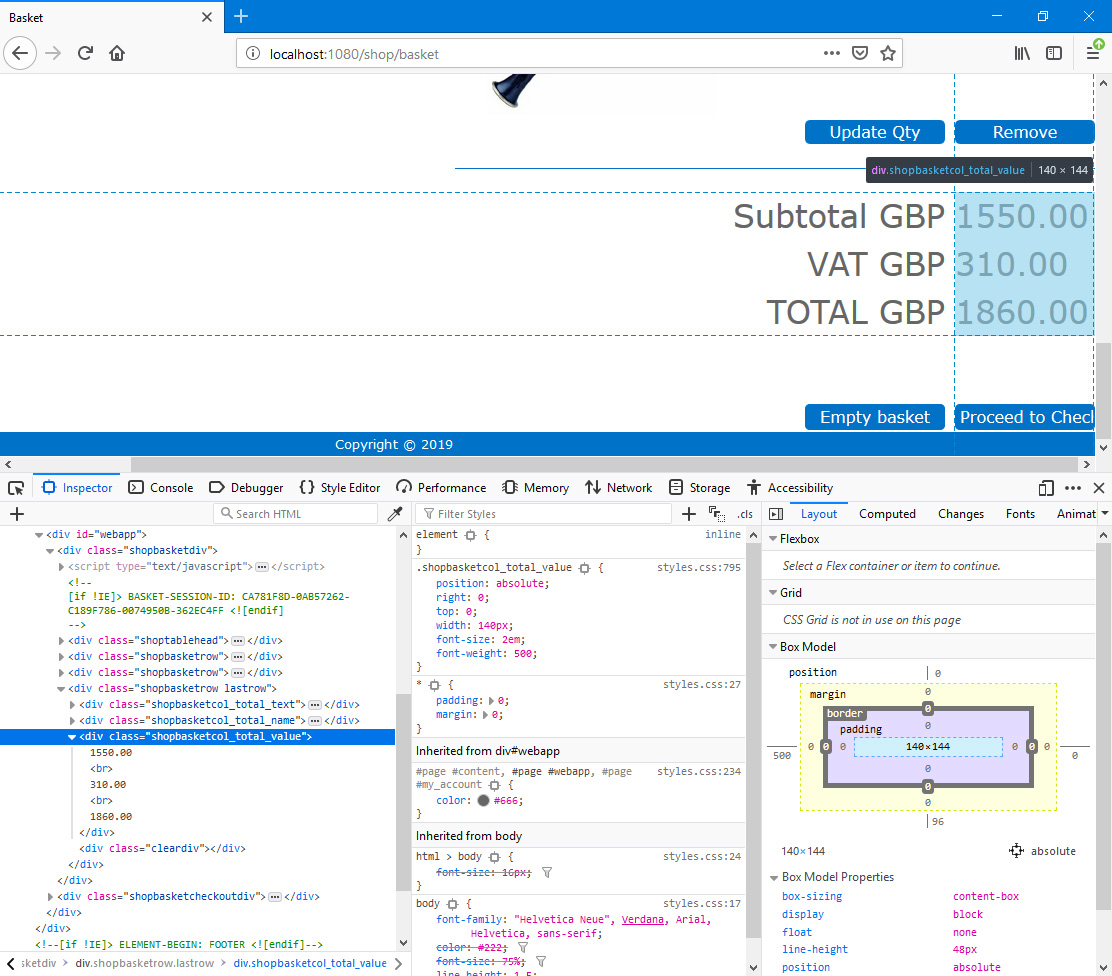Show the browser sidebars

(1054, 53)
